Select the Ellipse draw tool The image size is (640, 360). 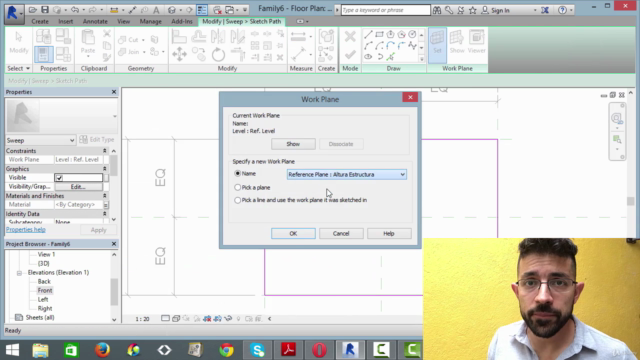368,57
